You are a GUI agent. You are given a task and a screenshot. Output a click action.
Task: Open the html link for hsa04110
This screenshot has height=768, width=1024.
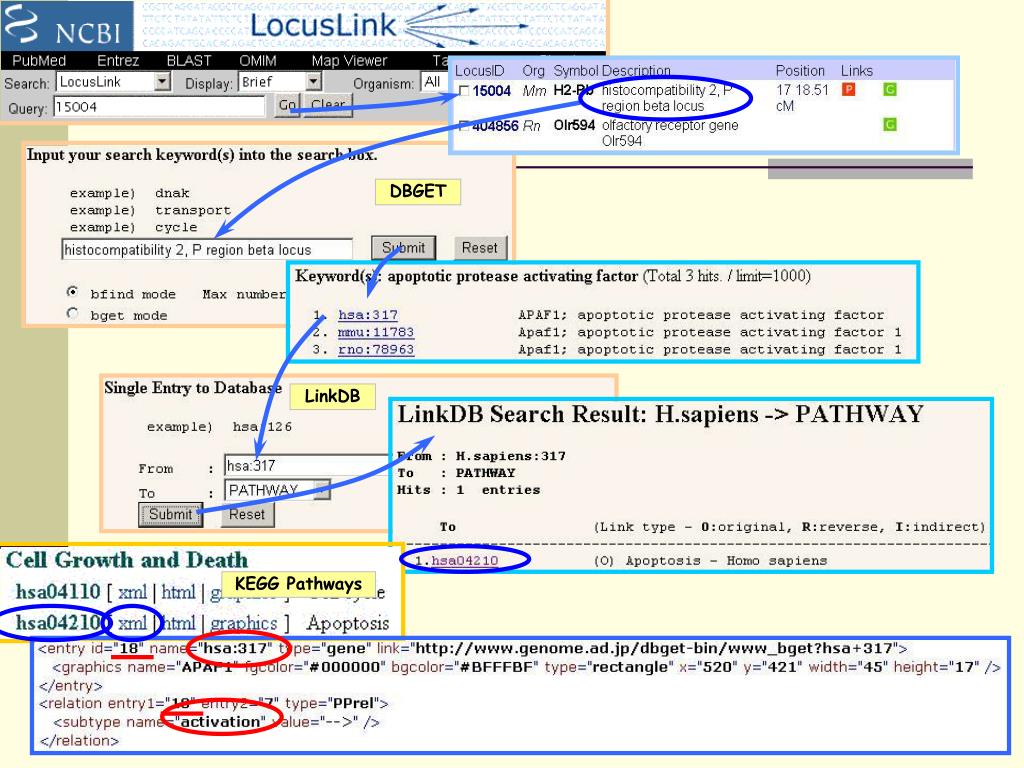coord(178,592)
